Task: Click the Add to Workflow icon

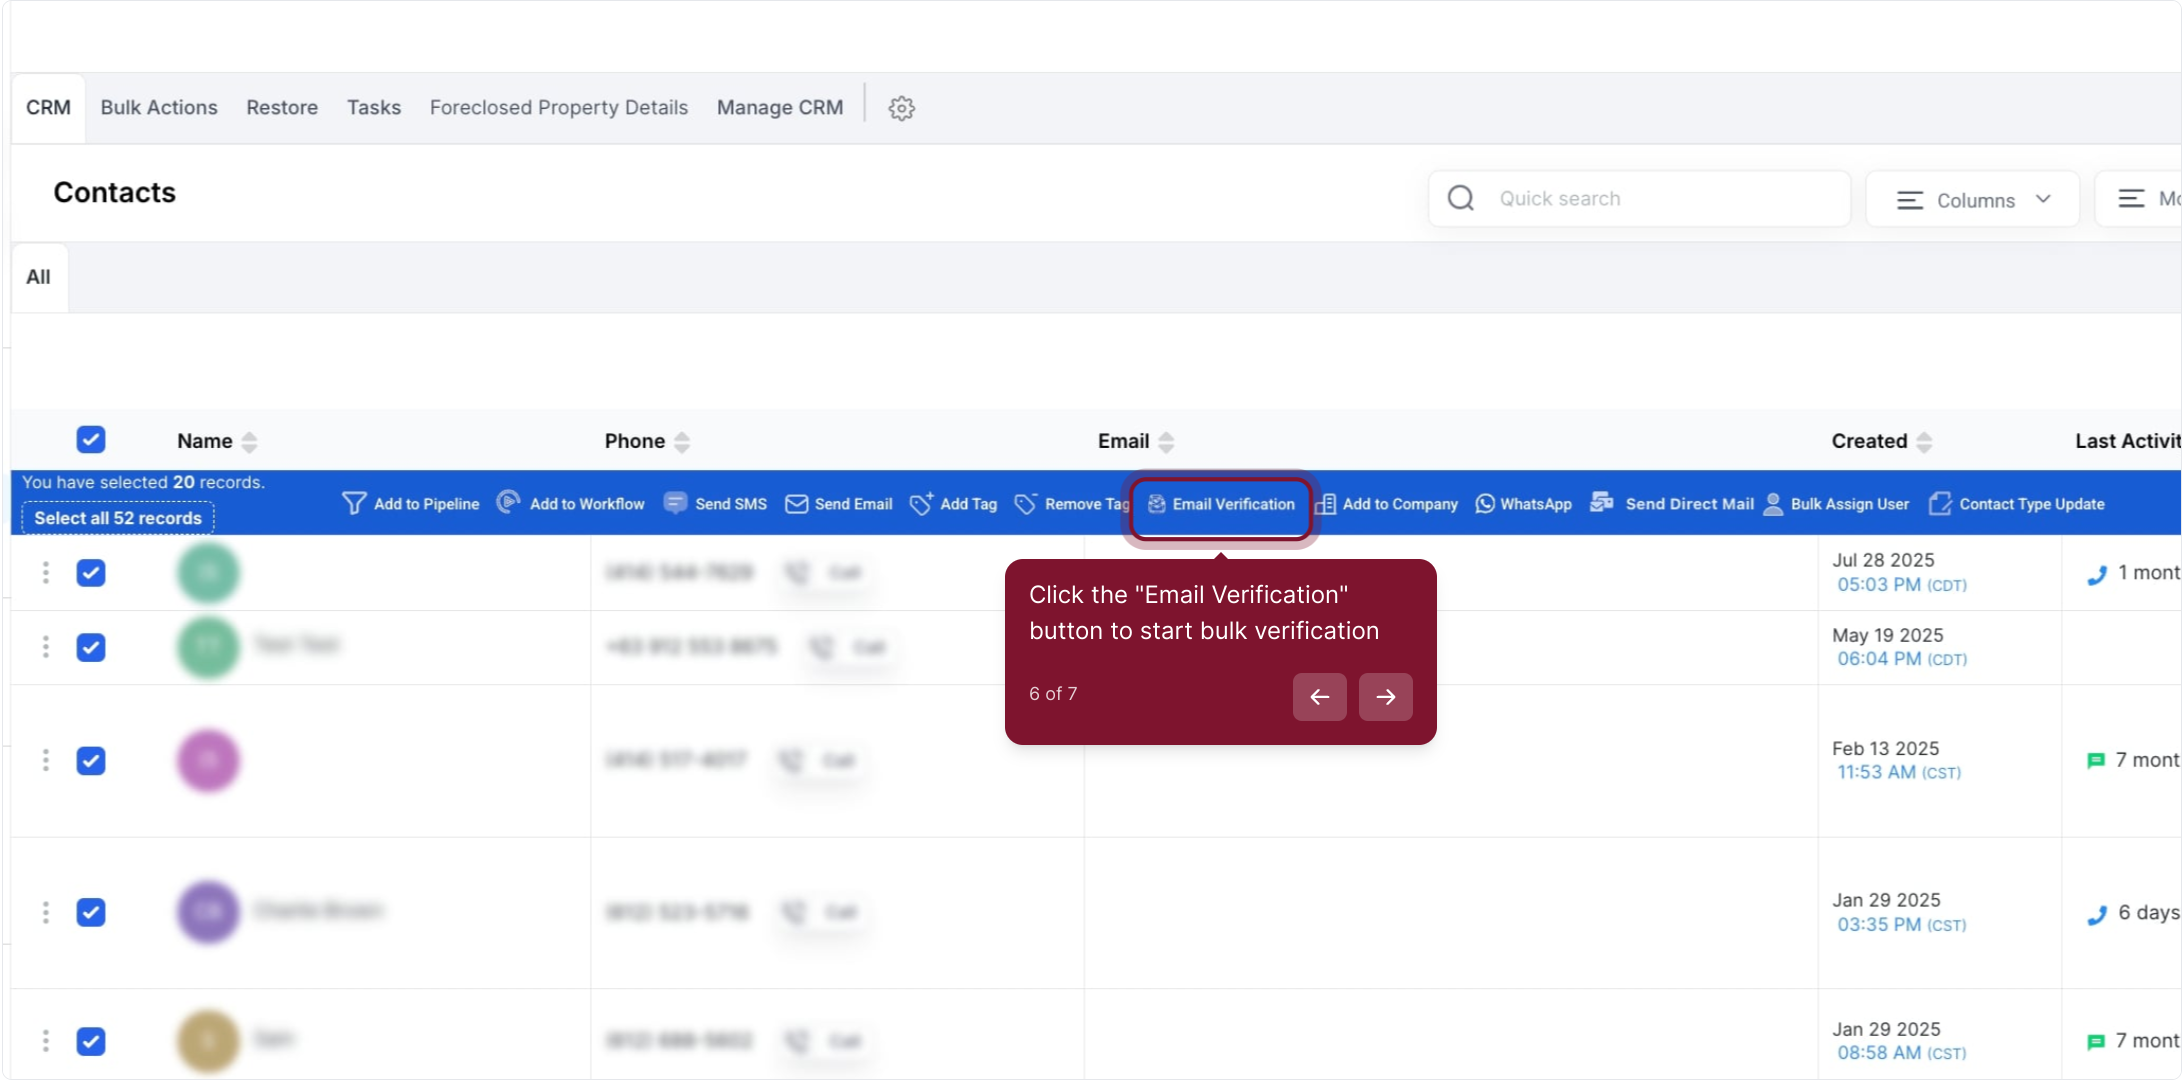Action: (508, 502)
